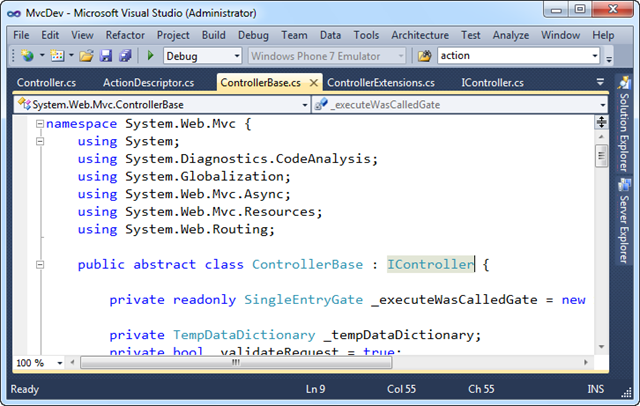
Task: Switch to the Controller.cs tab
Action: coord(47,83)
